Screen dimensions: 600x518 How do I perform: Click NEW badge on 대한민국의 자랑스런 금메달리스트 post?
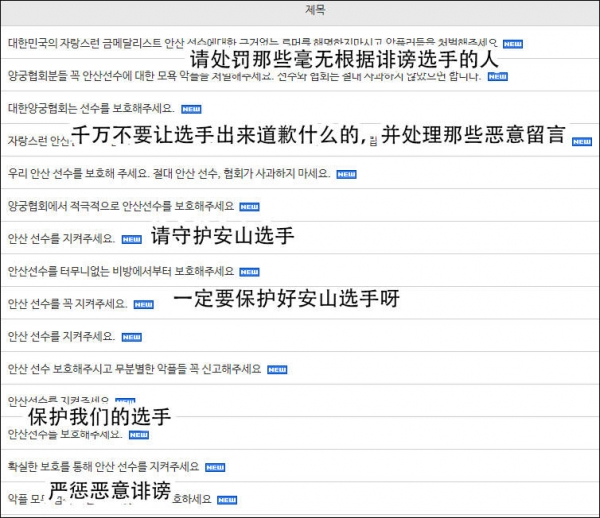(x=512, y=44)
